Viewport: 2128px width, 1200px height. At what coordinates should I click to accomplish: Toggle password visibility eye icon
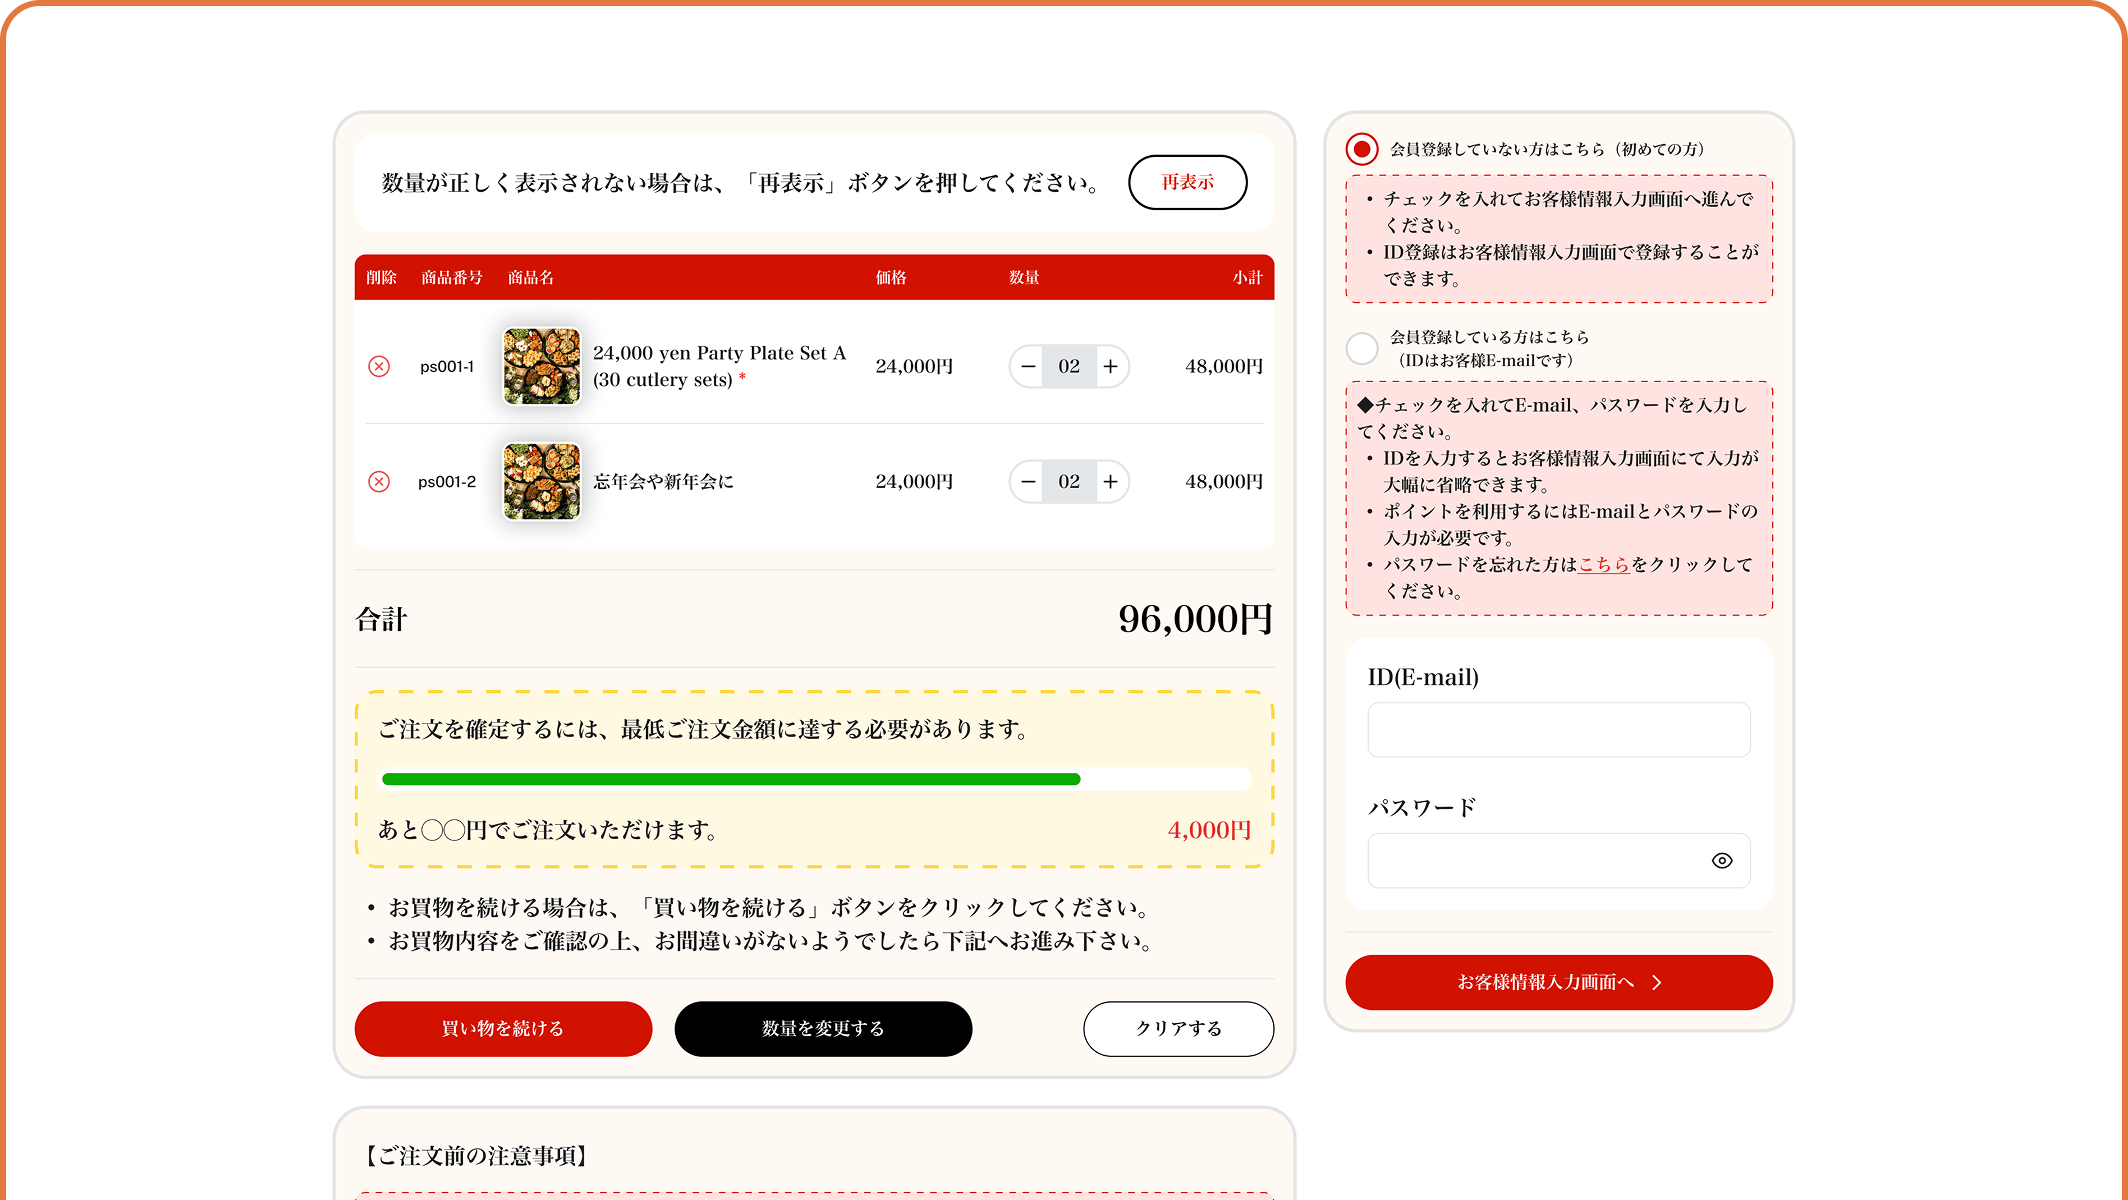(x=1722, y=860)
